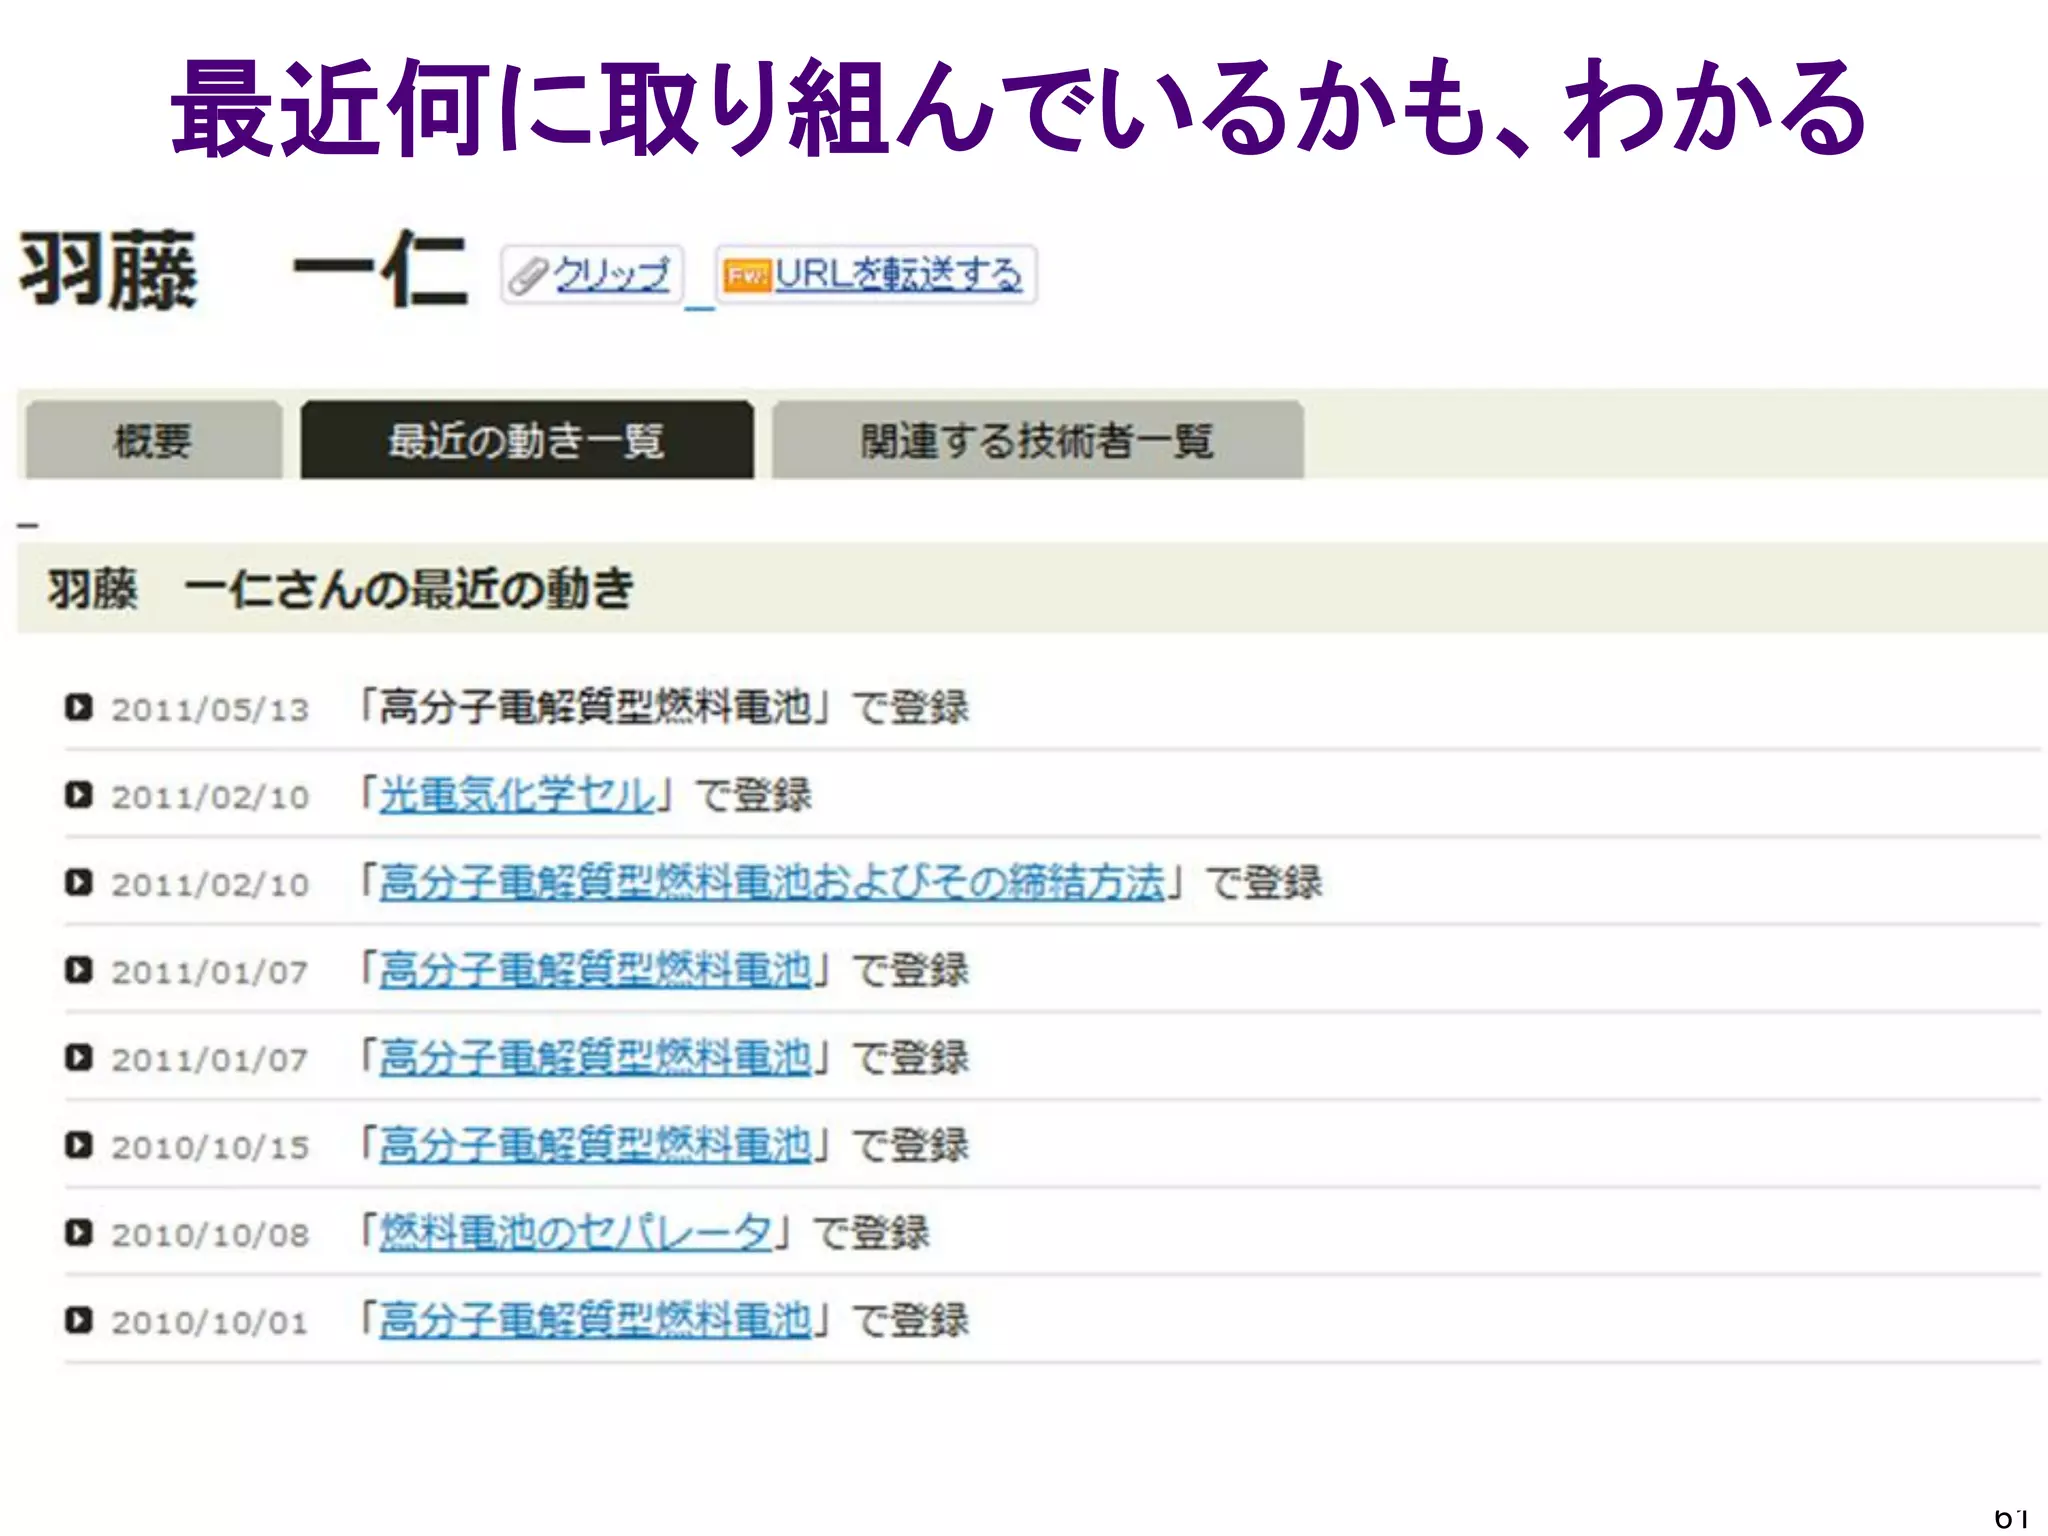Click the 羽藤 一仁さんの最近の動き heading
2048x1536 pixels.
click(x=340, y=588)
